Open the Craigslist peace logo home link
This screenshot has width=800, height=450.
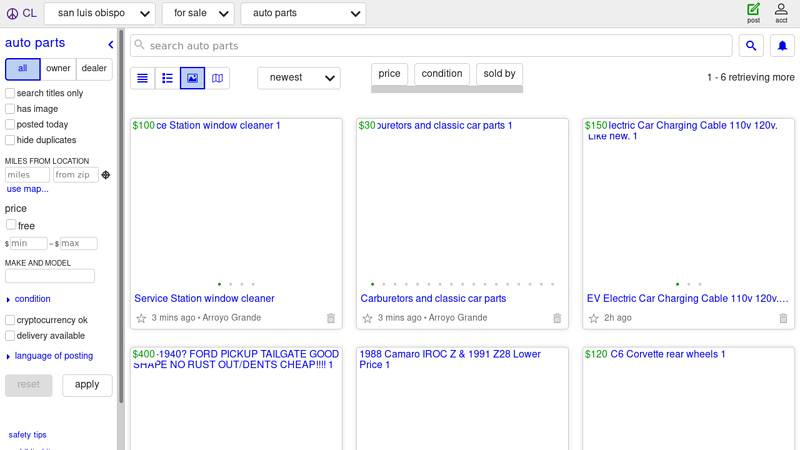coord(21,13)
